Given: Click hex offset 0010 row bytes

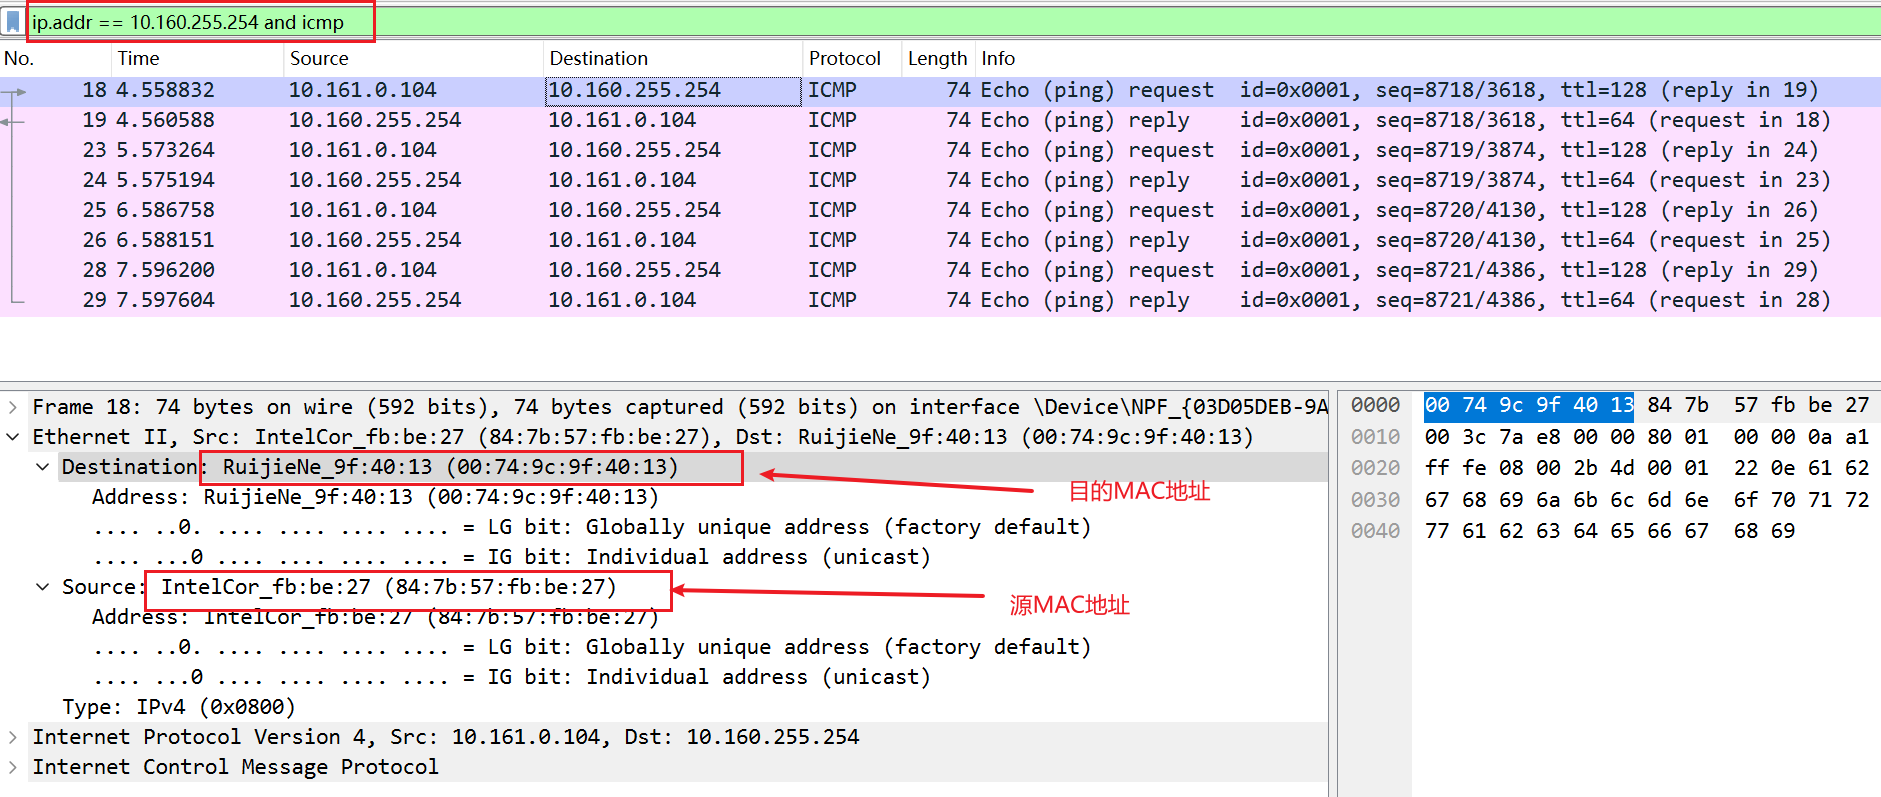Looking at the screenshot, I should [x=1646, y=437].
